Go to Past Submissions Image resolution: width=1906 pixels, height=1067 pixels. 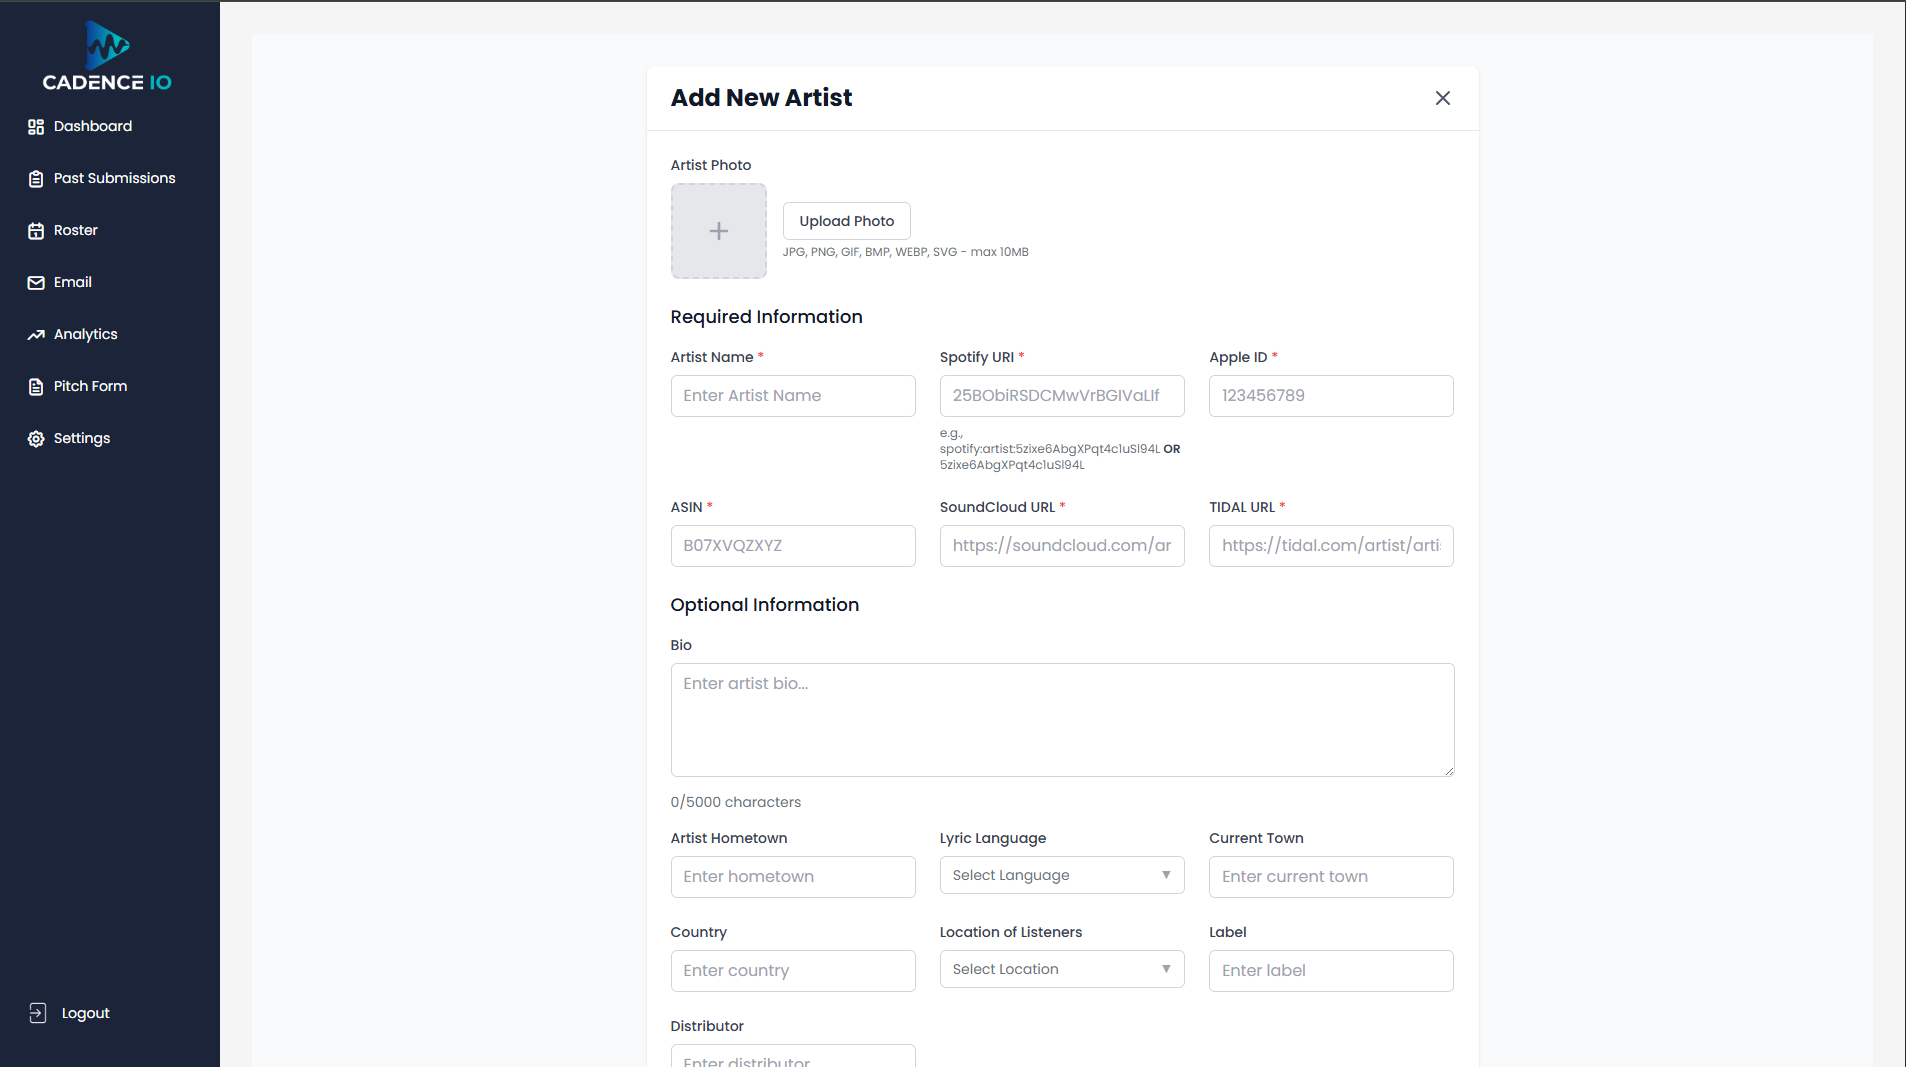click(115, 178)
